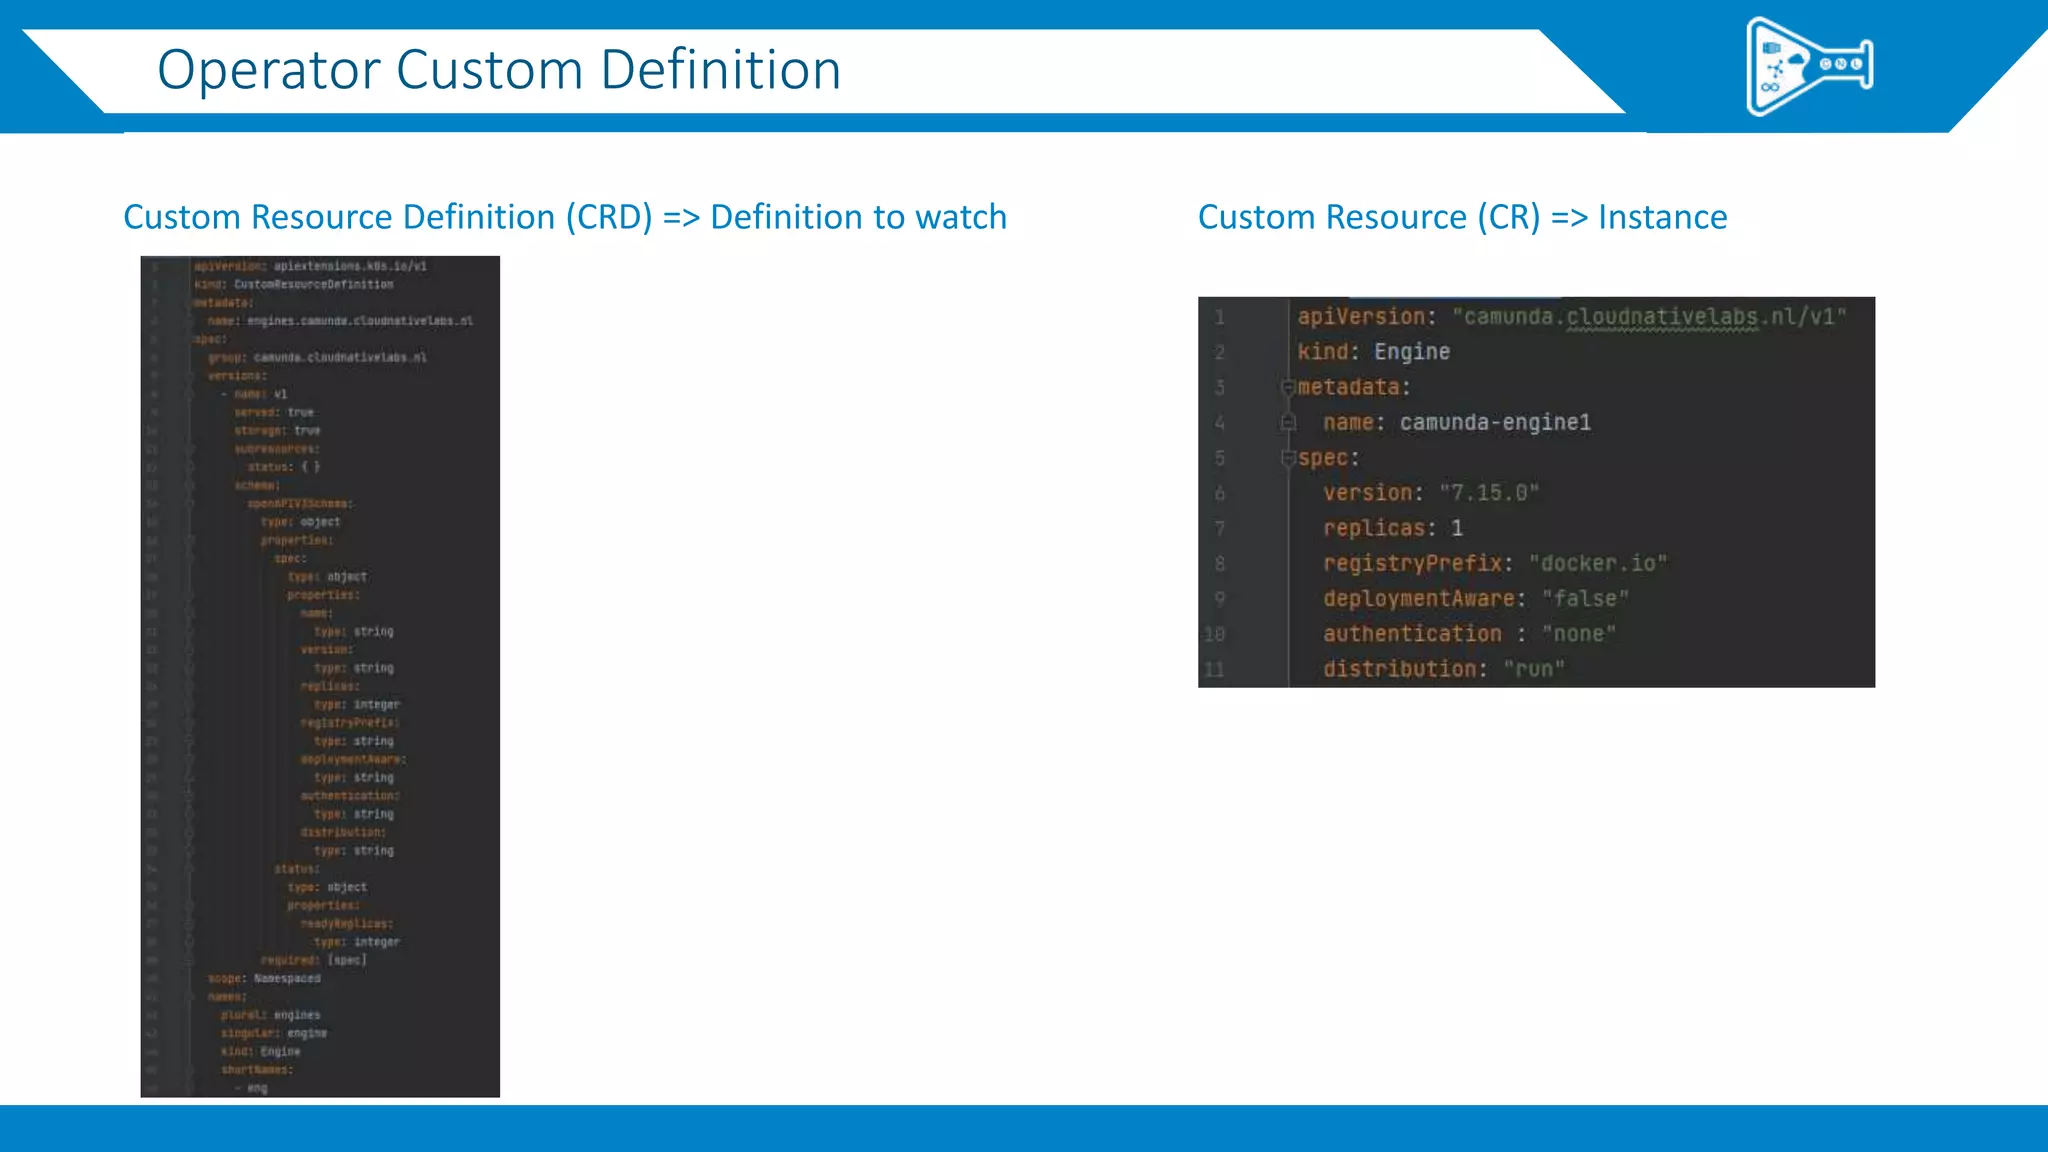Click line number 11 in CR gutter

pos(1214,669)
